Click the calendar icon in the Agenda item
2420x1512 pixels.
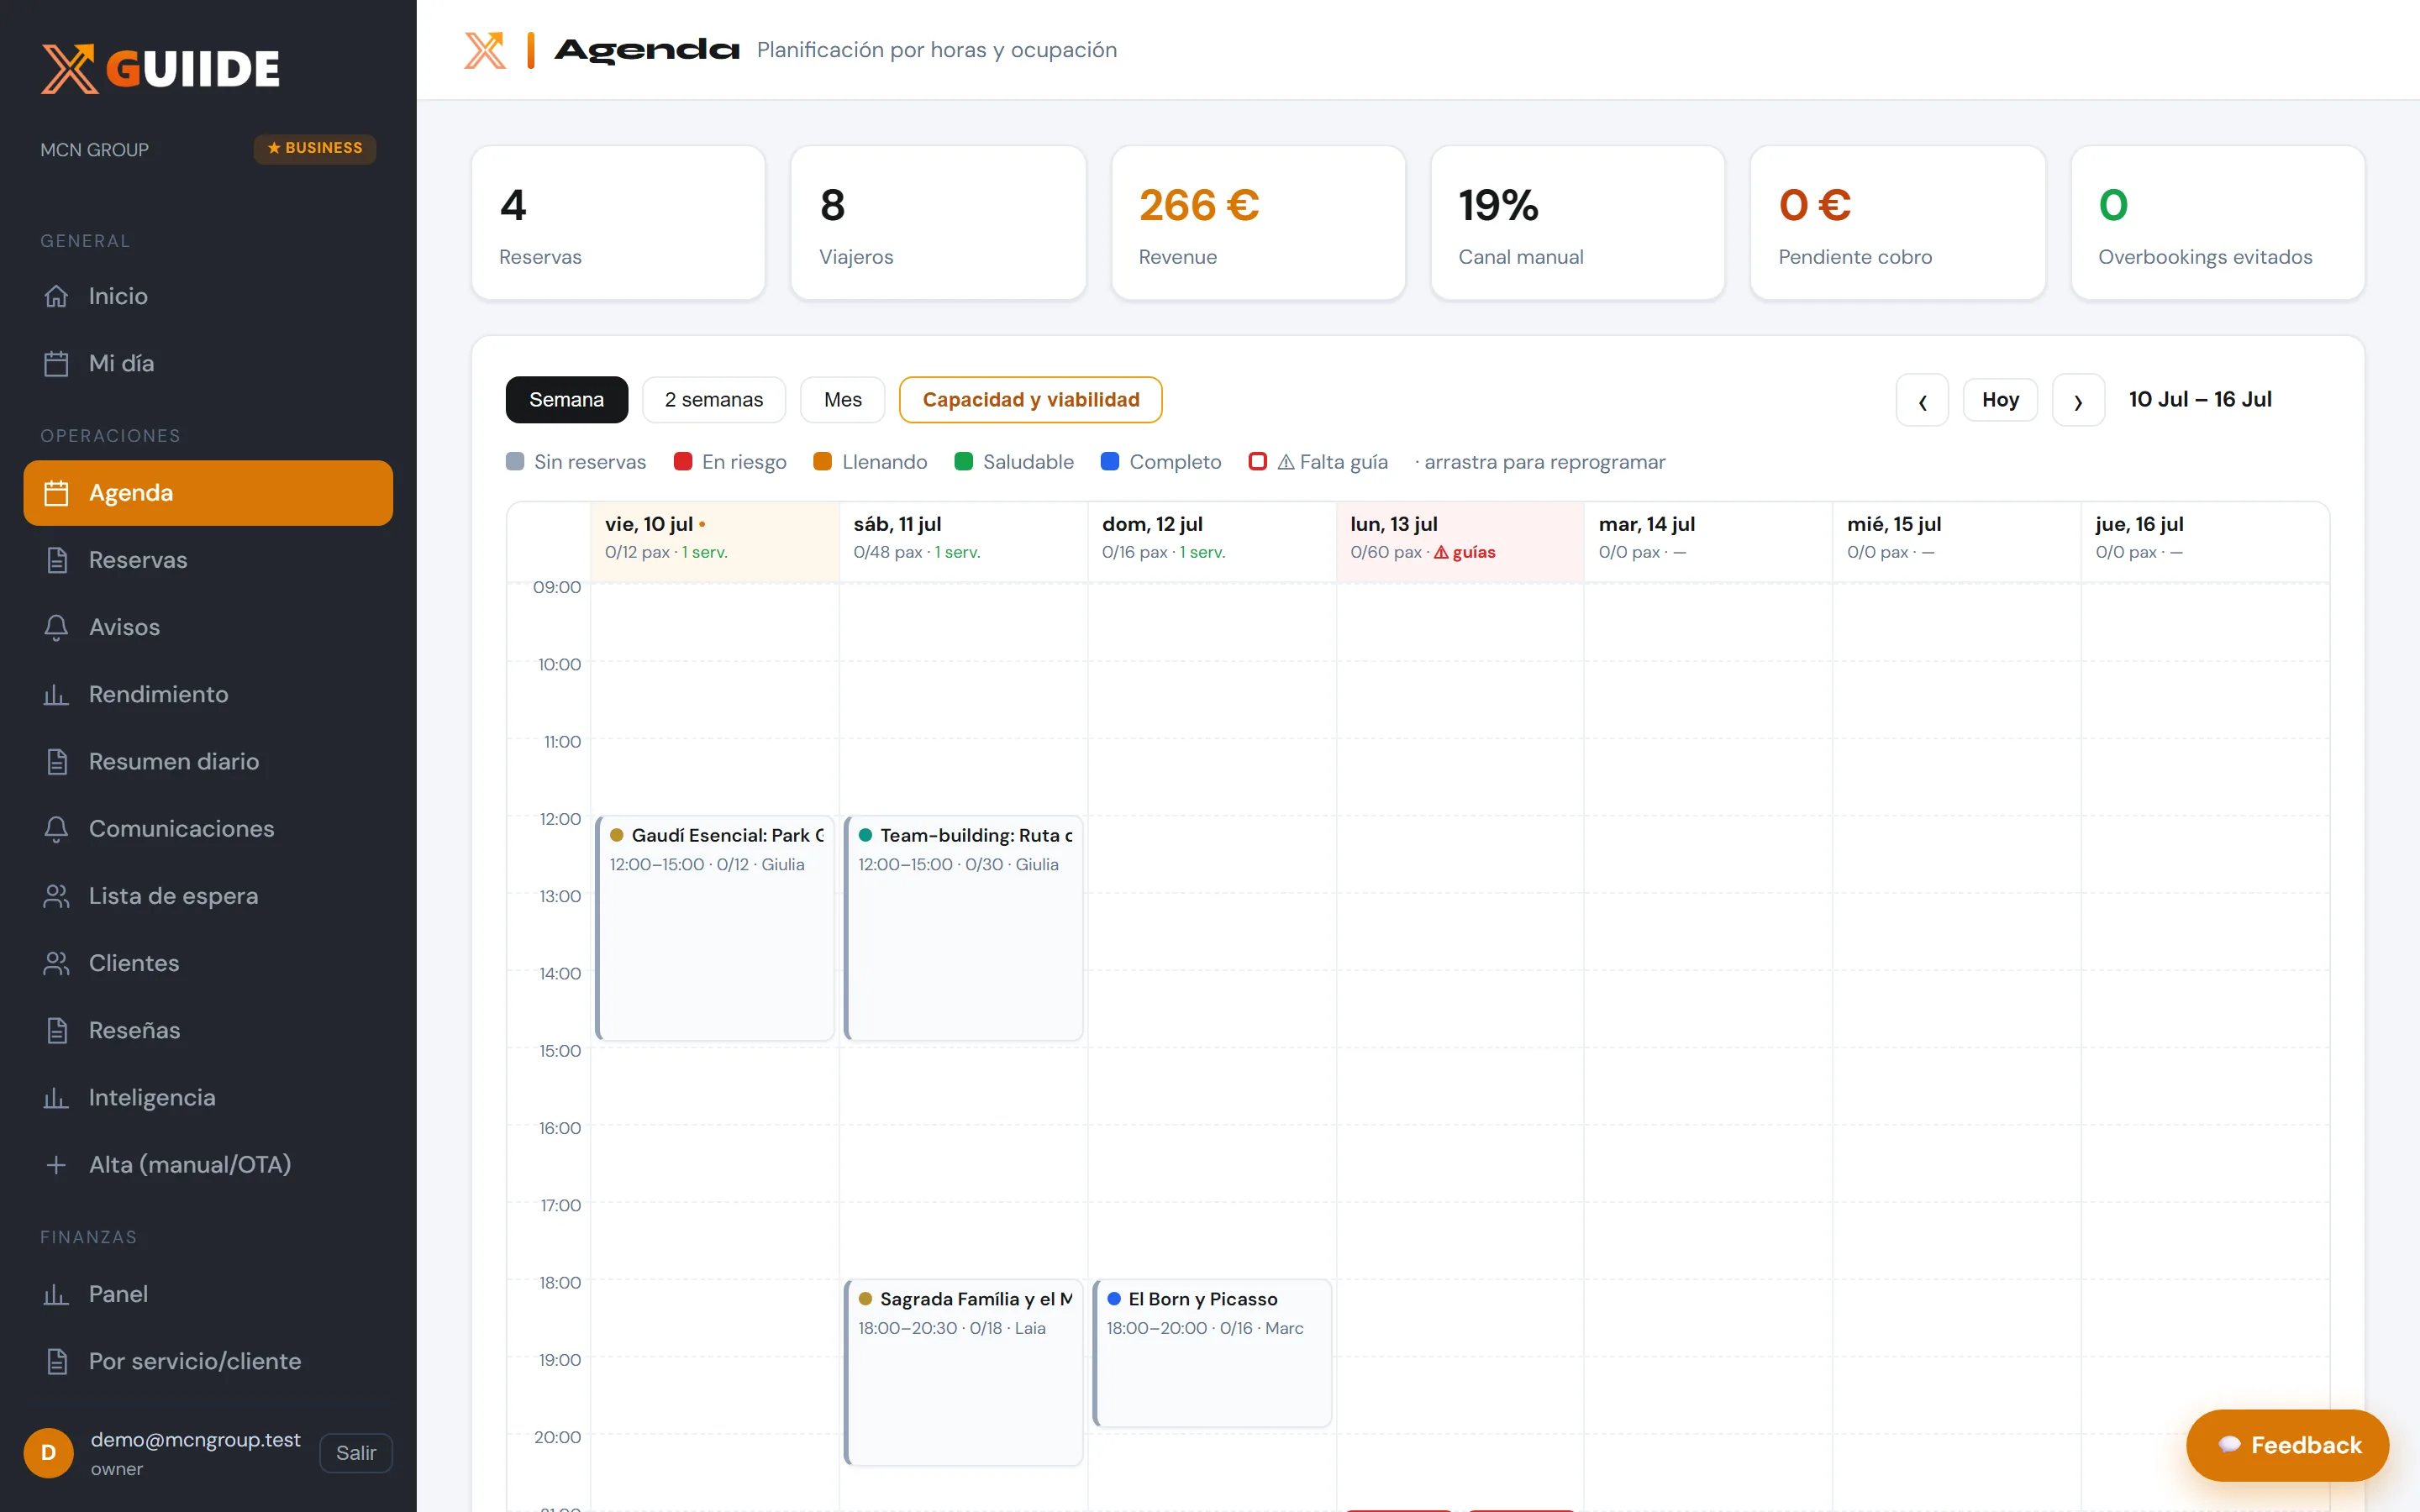56,493
